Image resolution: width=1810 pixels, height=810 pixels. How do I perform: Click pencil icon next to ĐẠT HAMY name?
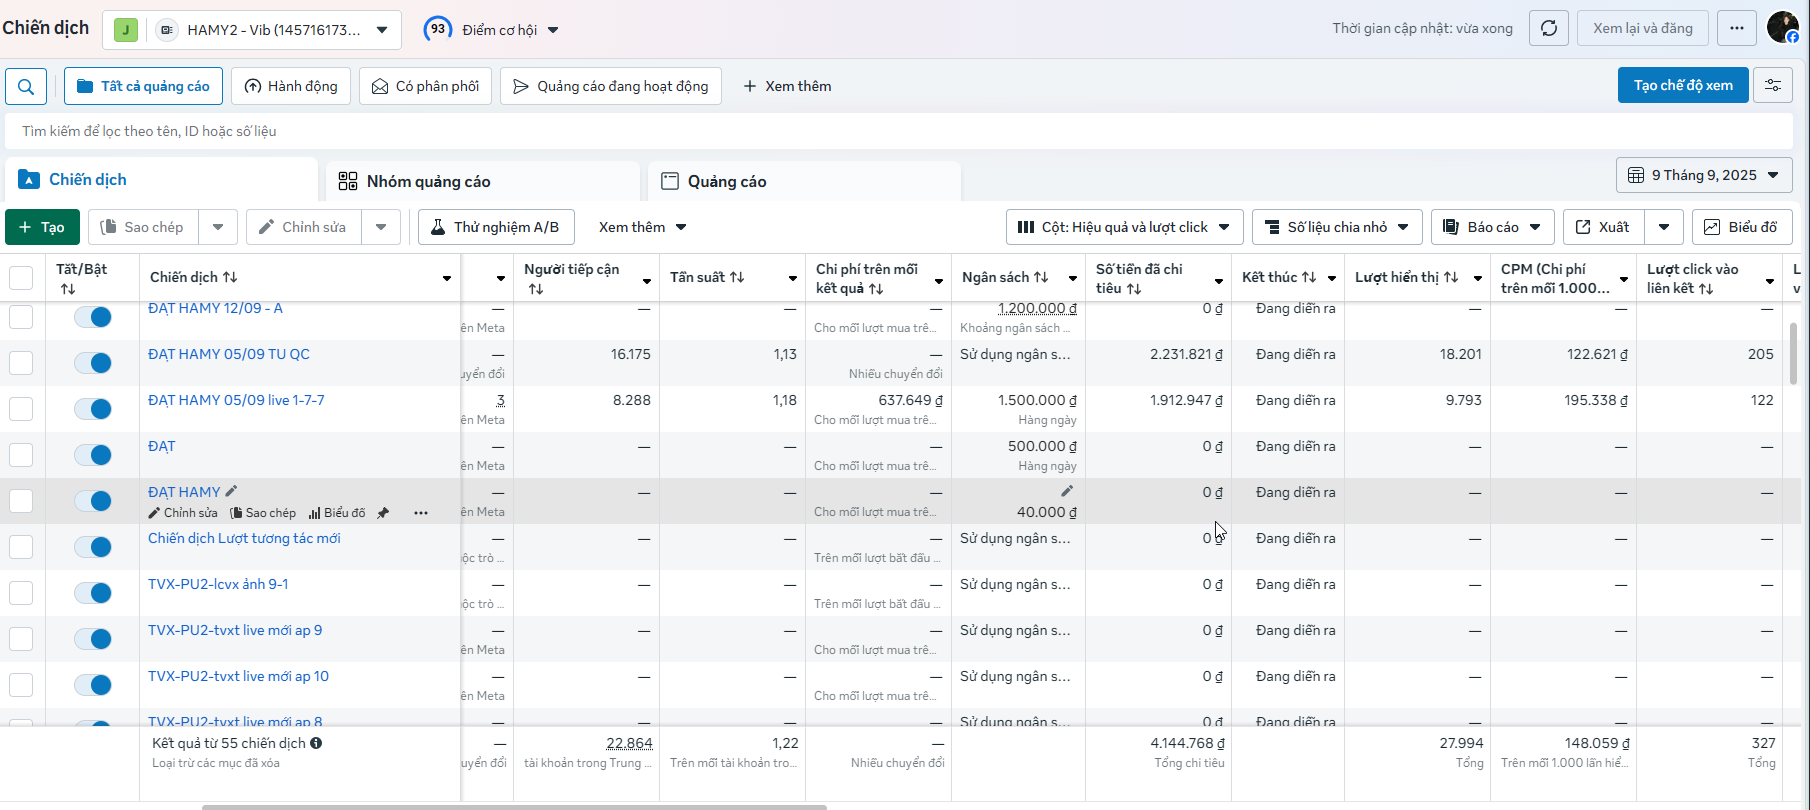231,491
